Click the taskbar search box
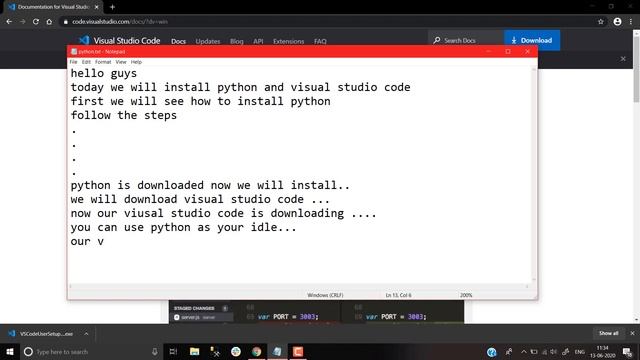The width and height of the screenshot is (640, 360). [91, 351]
